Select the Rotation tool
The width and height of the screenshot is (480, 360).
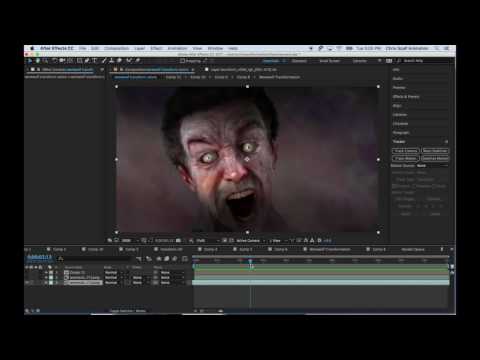coord(55,61)
